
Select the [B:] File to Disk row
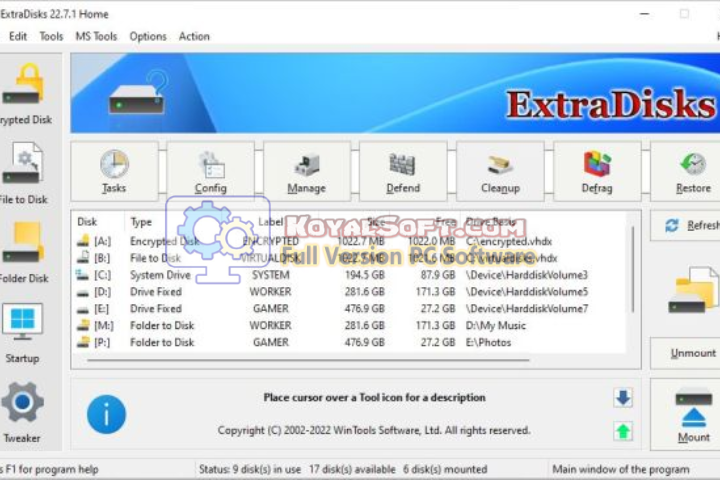[x=349, y=258]
